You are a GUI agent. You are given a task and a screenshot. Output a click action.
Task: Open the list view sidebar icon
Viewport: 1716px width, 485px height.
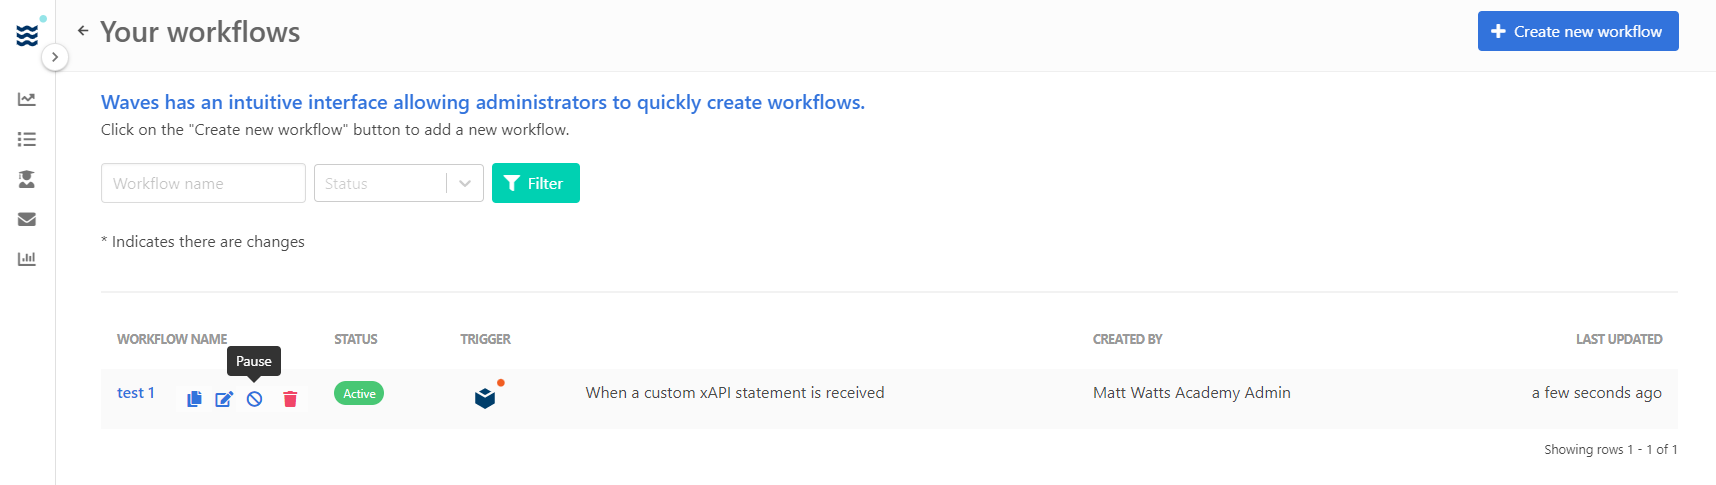coord(27,139)
